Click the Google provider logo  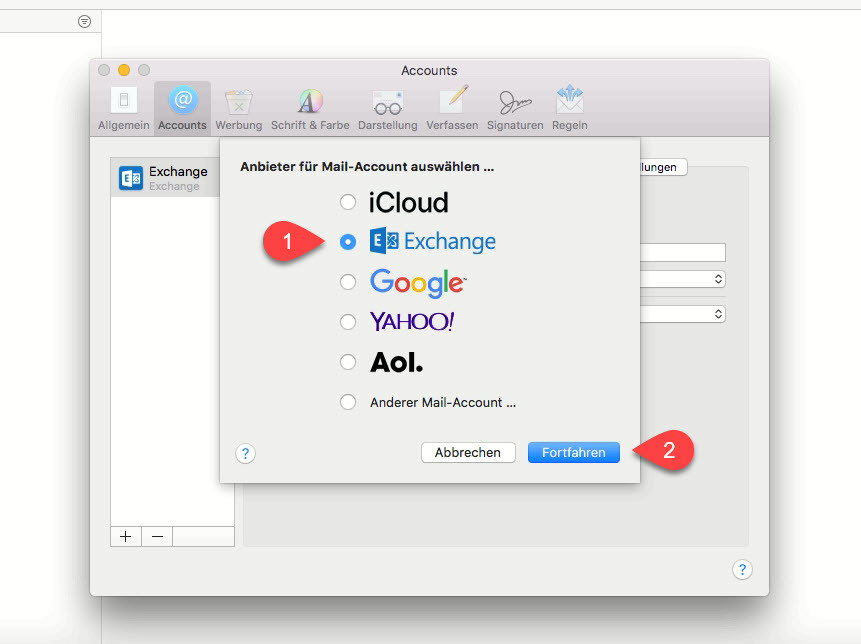tap(418, 283)
